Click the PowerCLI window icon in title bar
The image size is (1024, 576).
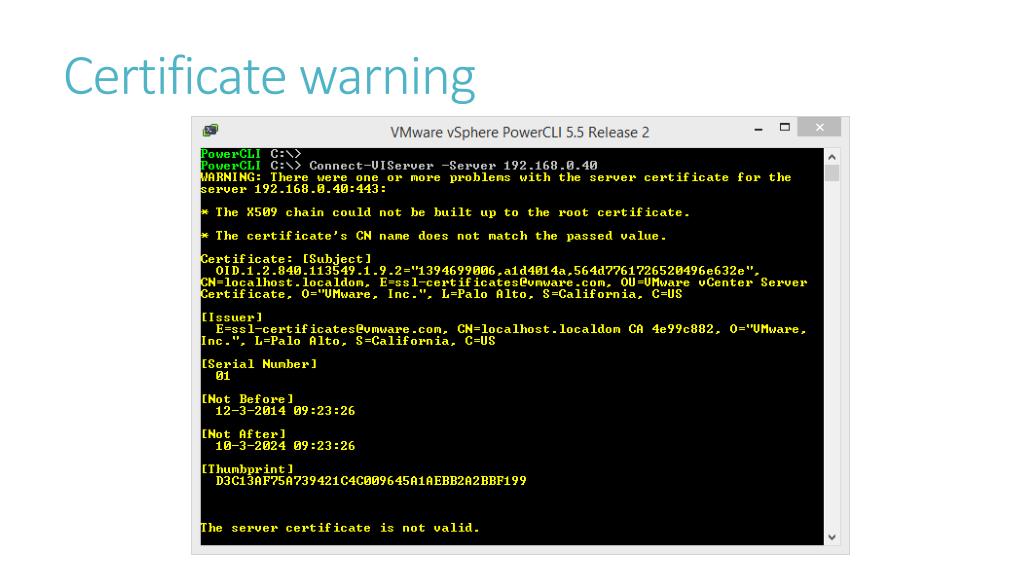click(210, 131)
